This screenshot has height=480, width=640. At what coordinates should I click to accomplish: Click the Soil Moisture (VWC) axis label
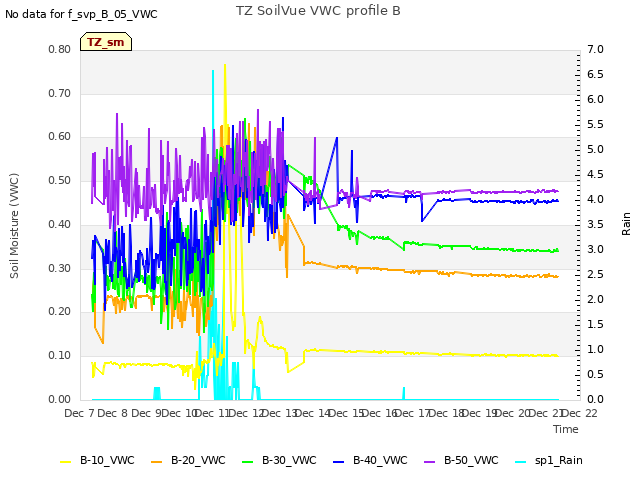14,226
